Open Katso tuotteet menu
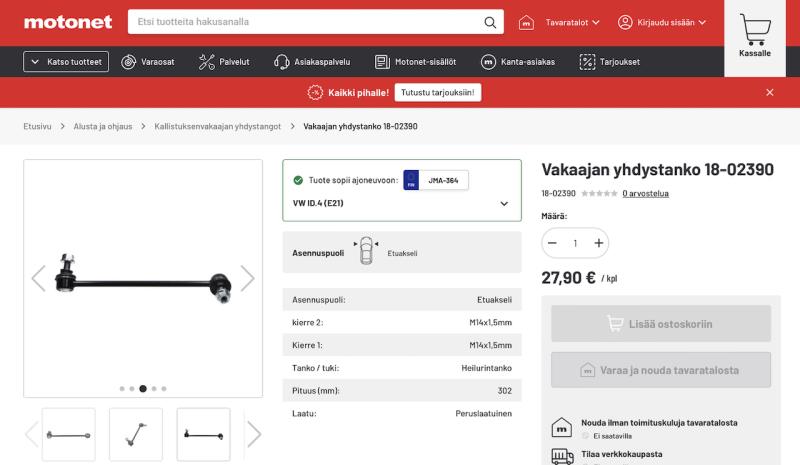 [66, 62]
